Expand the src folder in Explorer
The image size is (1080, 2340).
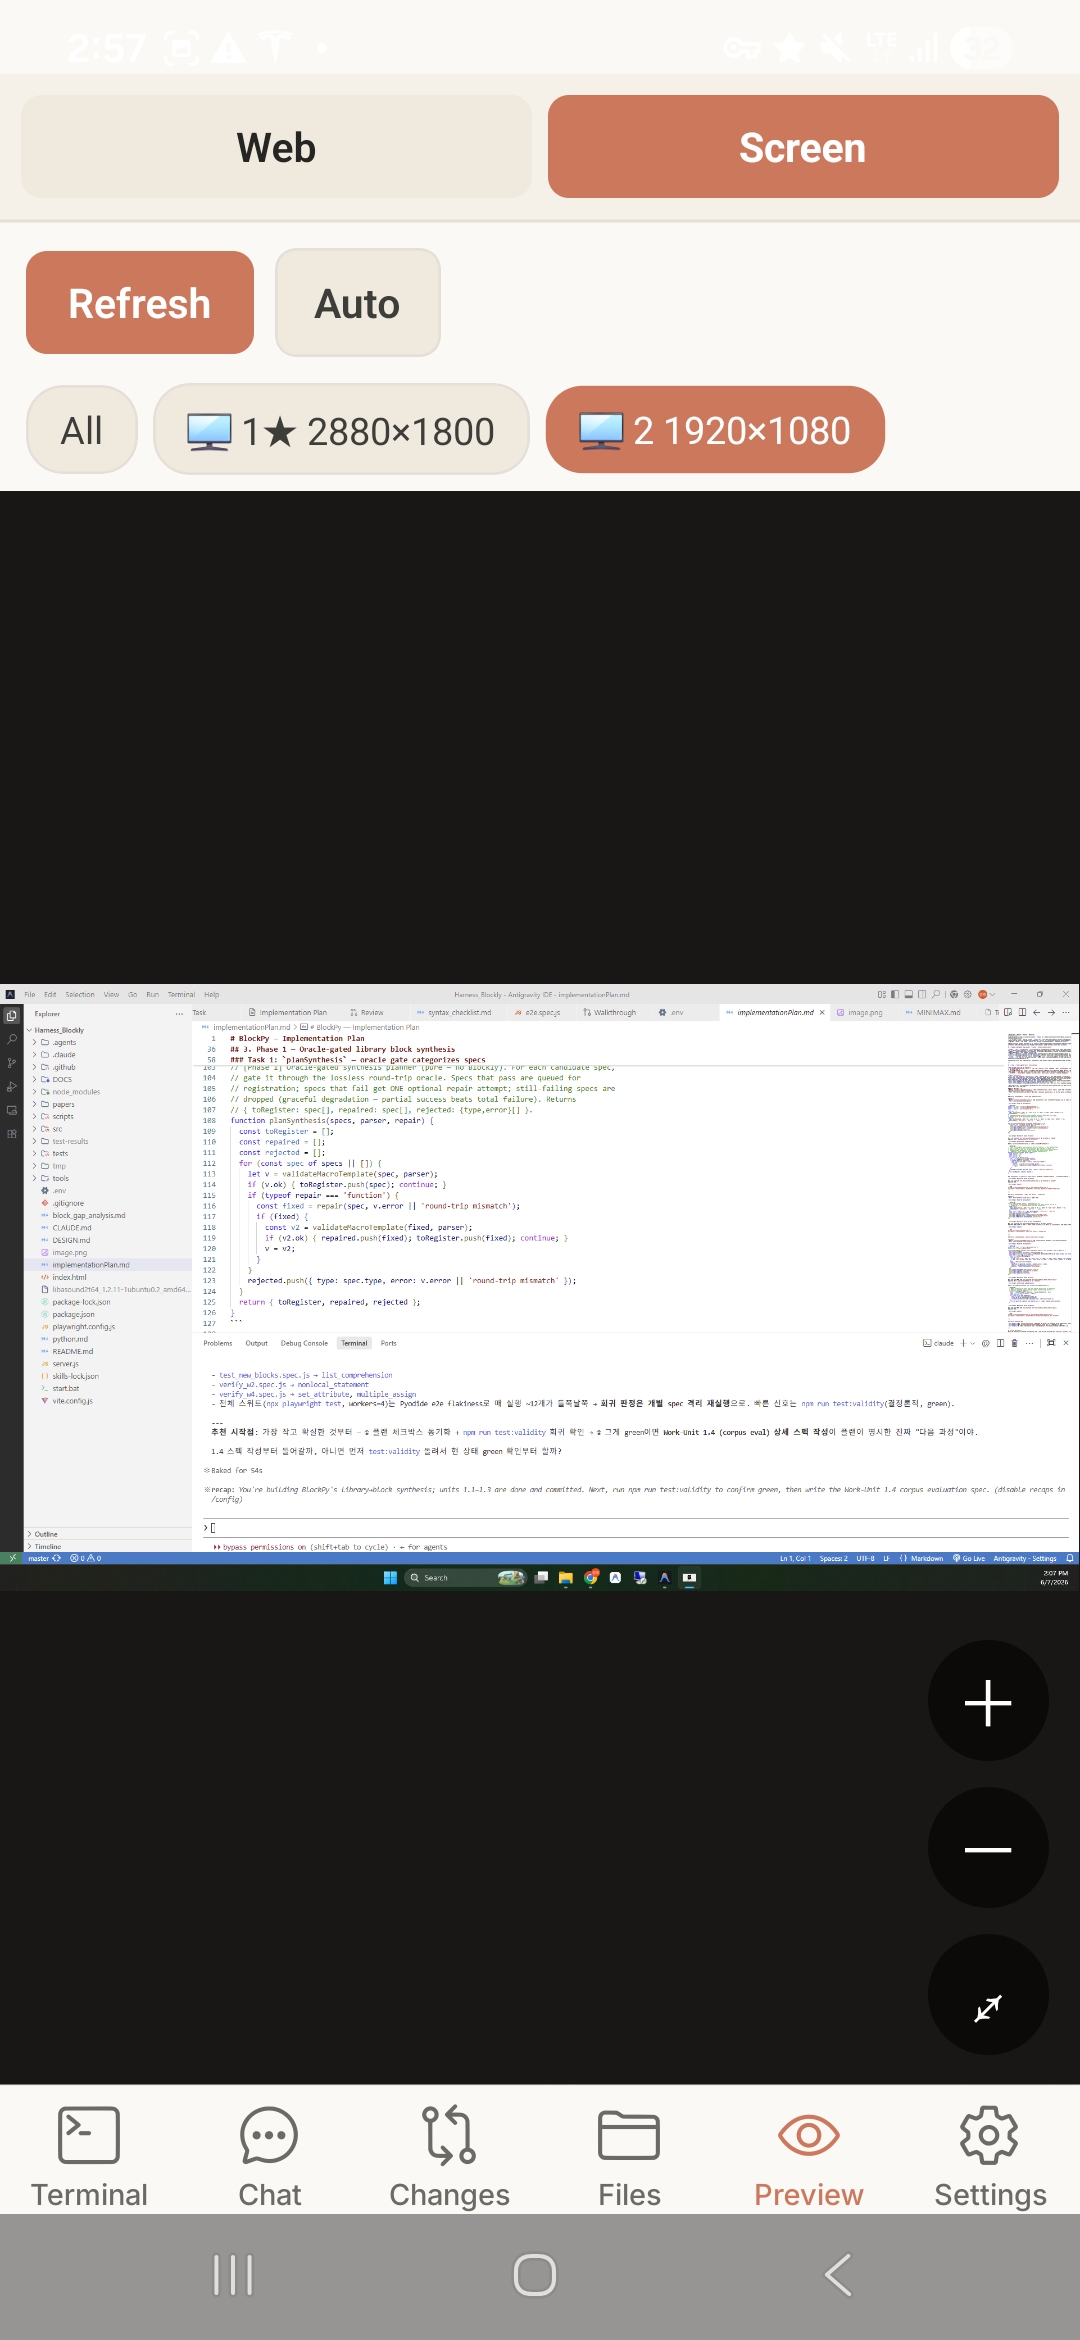(107, 1129)
